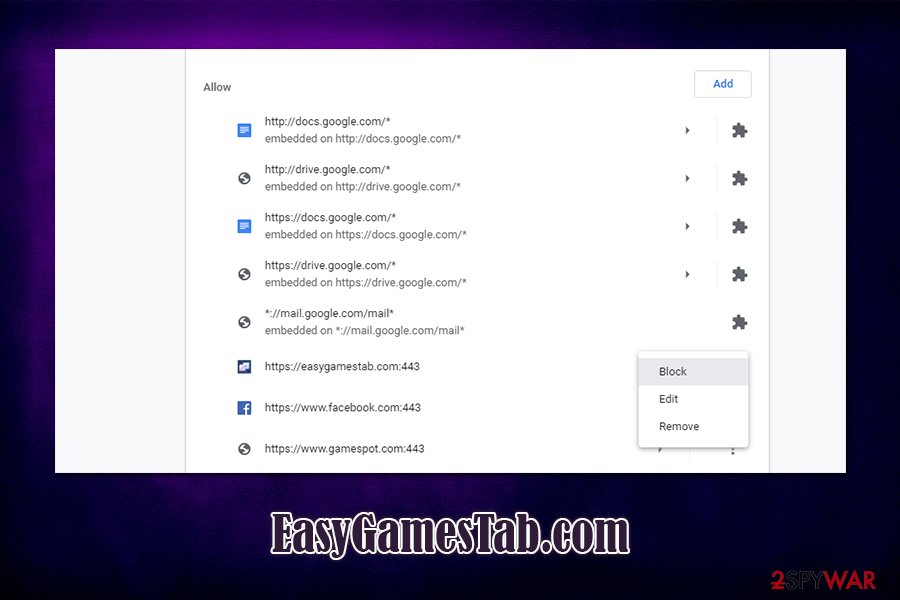
Task: Click the https://docs.google.com/* URL text
Action: pos(330,217)
